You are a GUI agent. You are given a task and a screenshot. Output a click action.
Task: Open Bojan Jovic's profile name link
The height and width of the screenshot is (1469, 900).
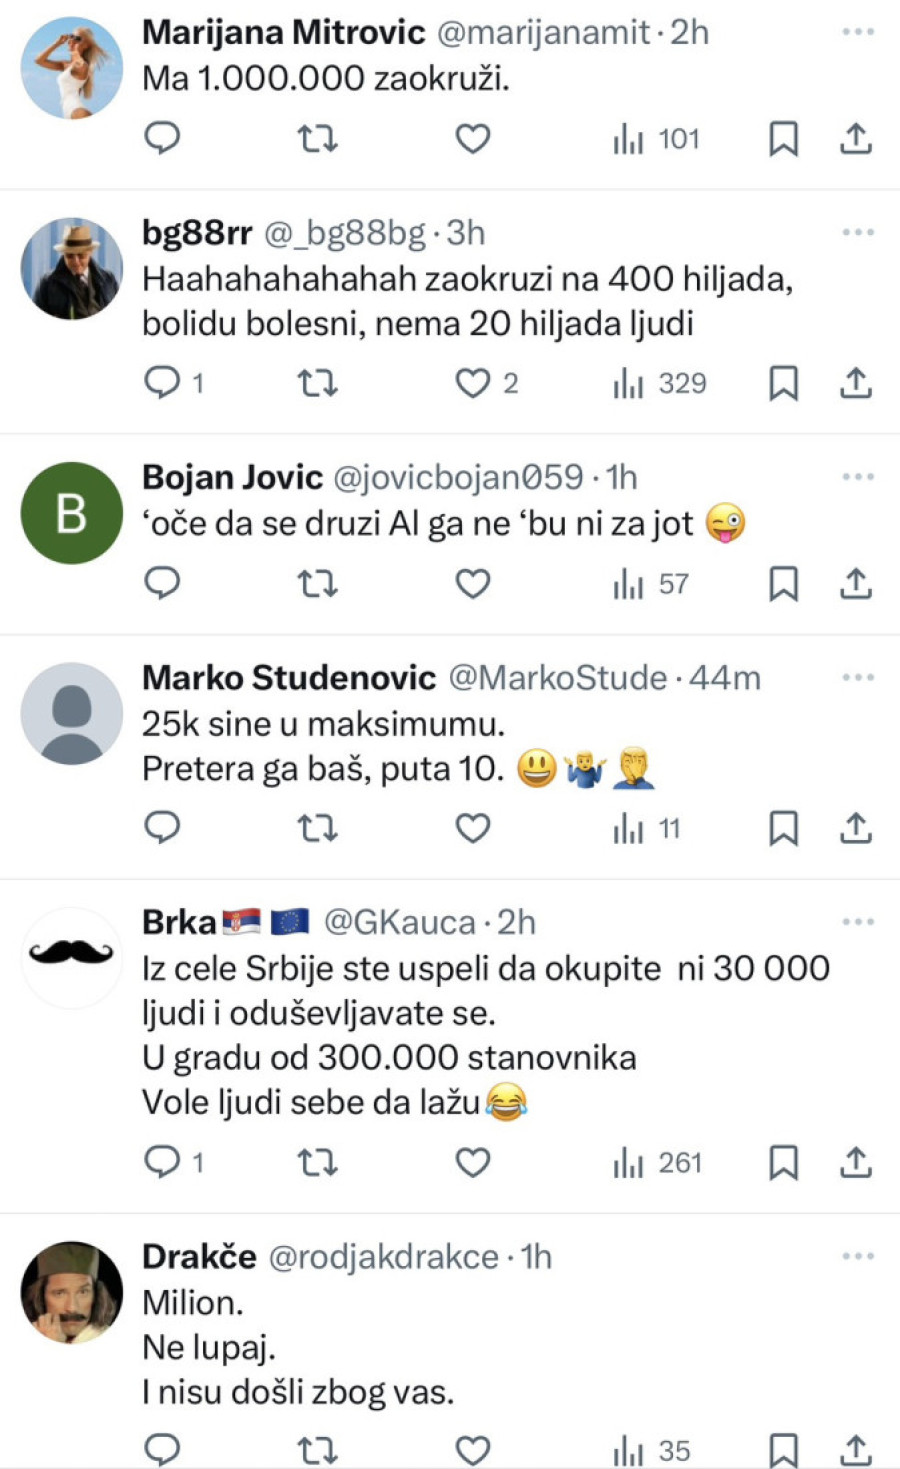pos(232,477)
